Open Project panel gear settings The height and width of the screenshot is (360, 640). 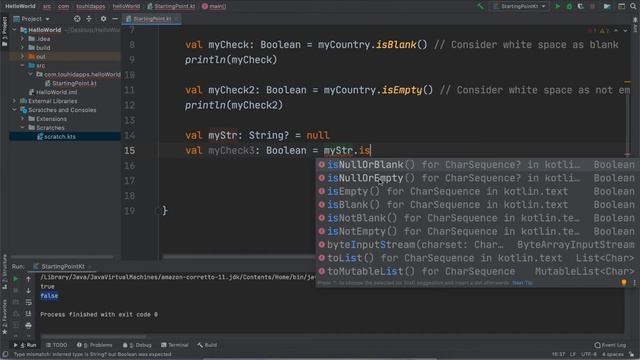point(103,19)
